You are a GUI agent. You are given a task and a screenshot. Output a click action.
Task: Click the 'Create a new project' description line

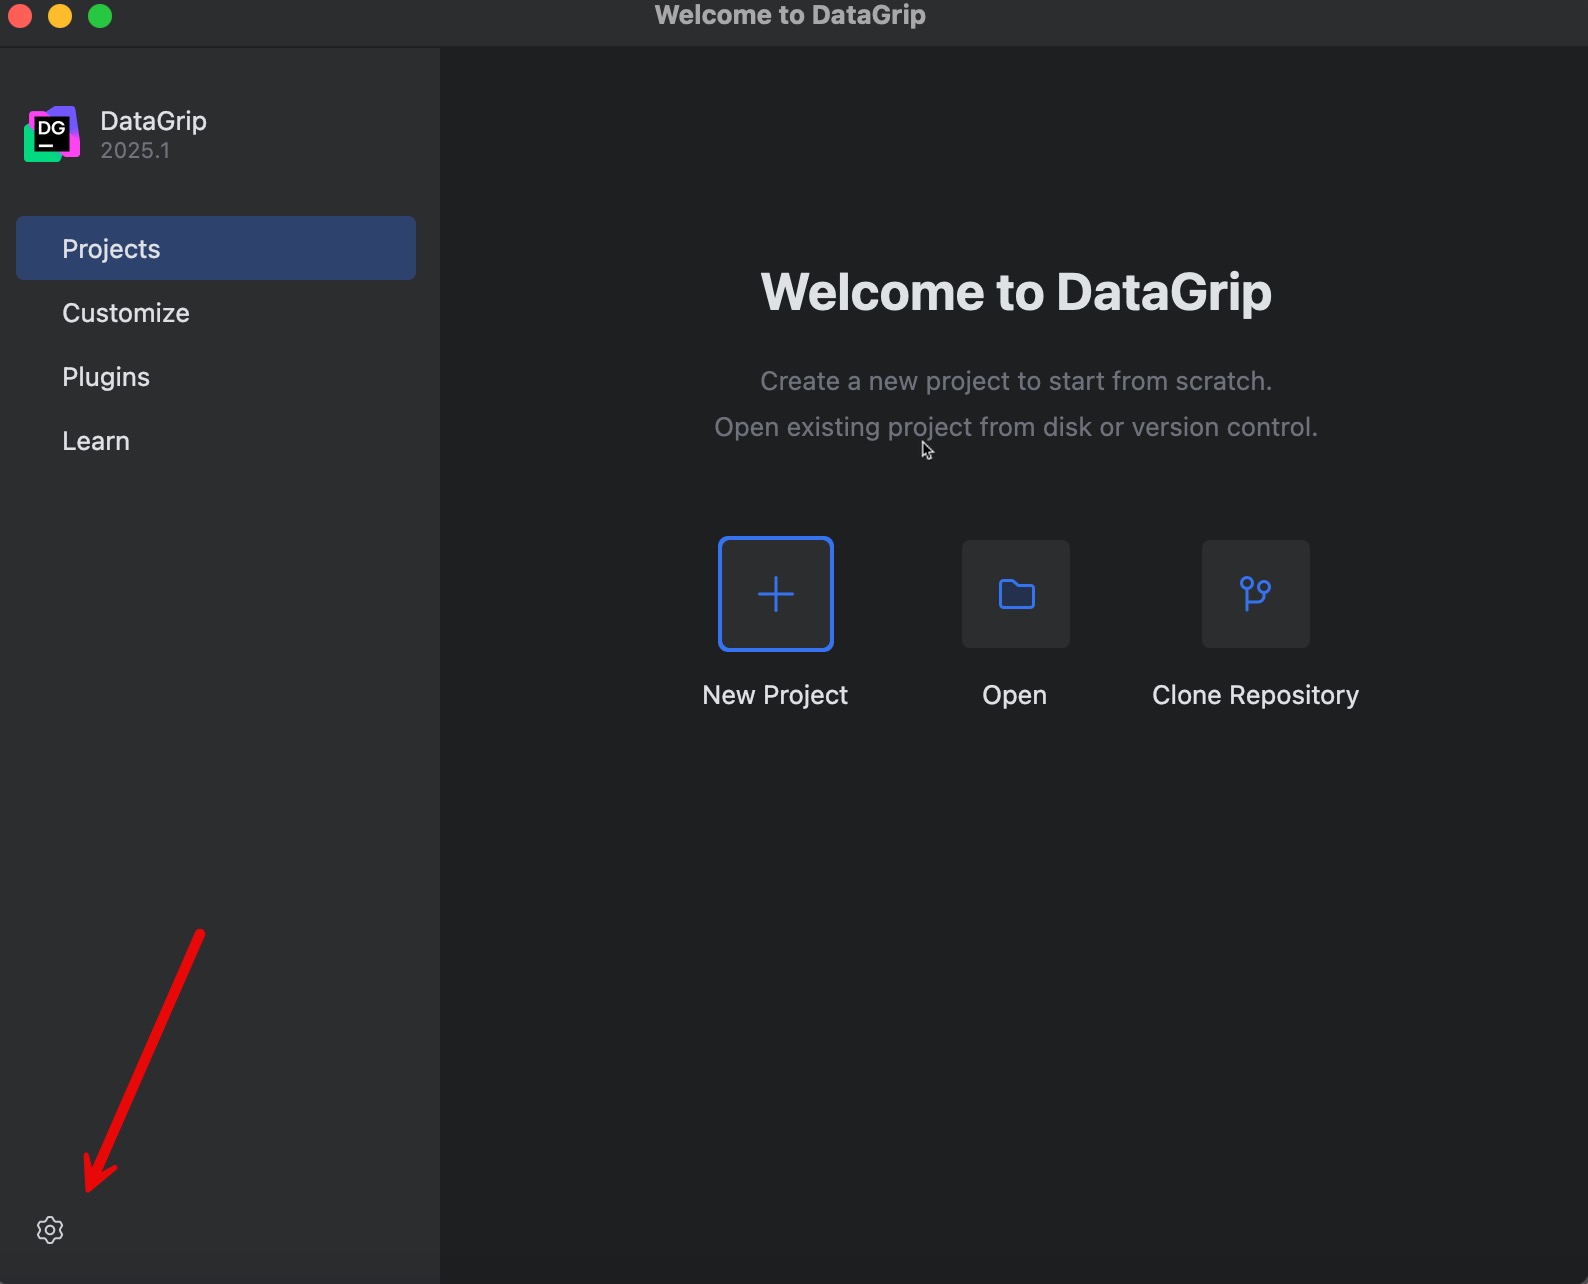[1016, 381]
